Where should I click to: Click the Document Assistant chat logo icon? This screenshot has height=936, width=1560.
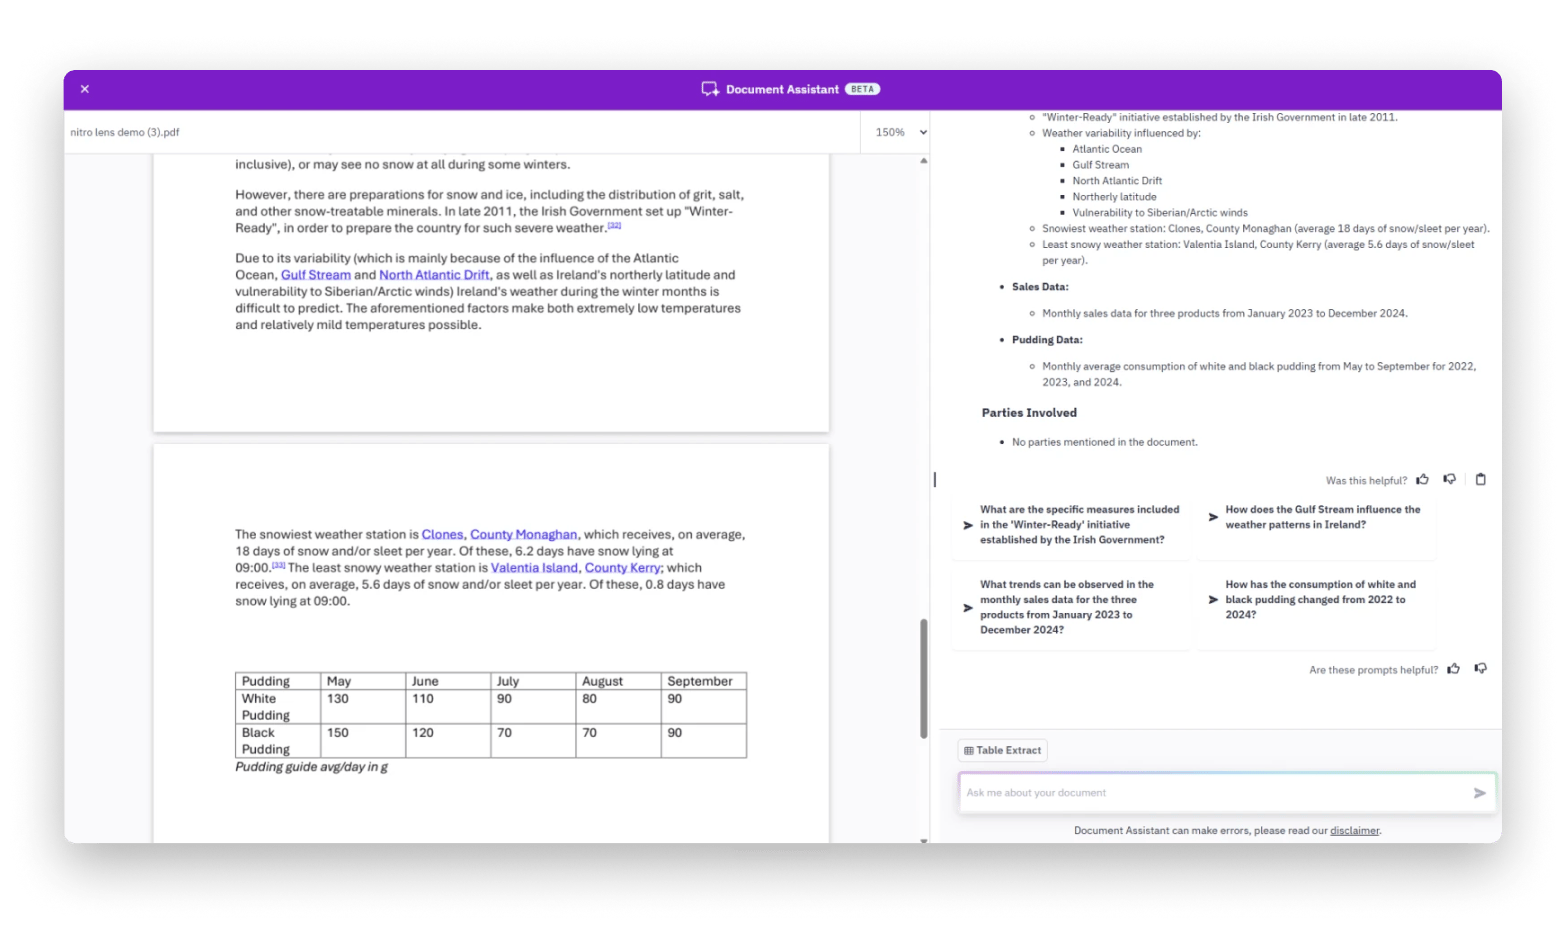click(710, 89)
